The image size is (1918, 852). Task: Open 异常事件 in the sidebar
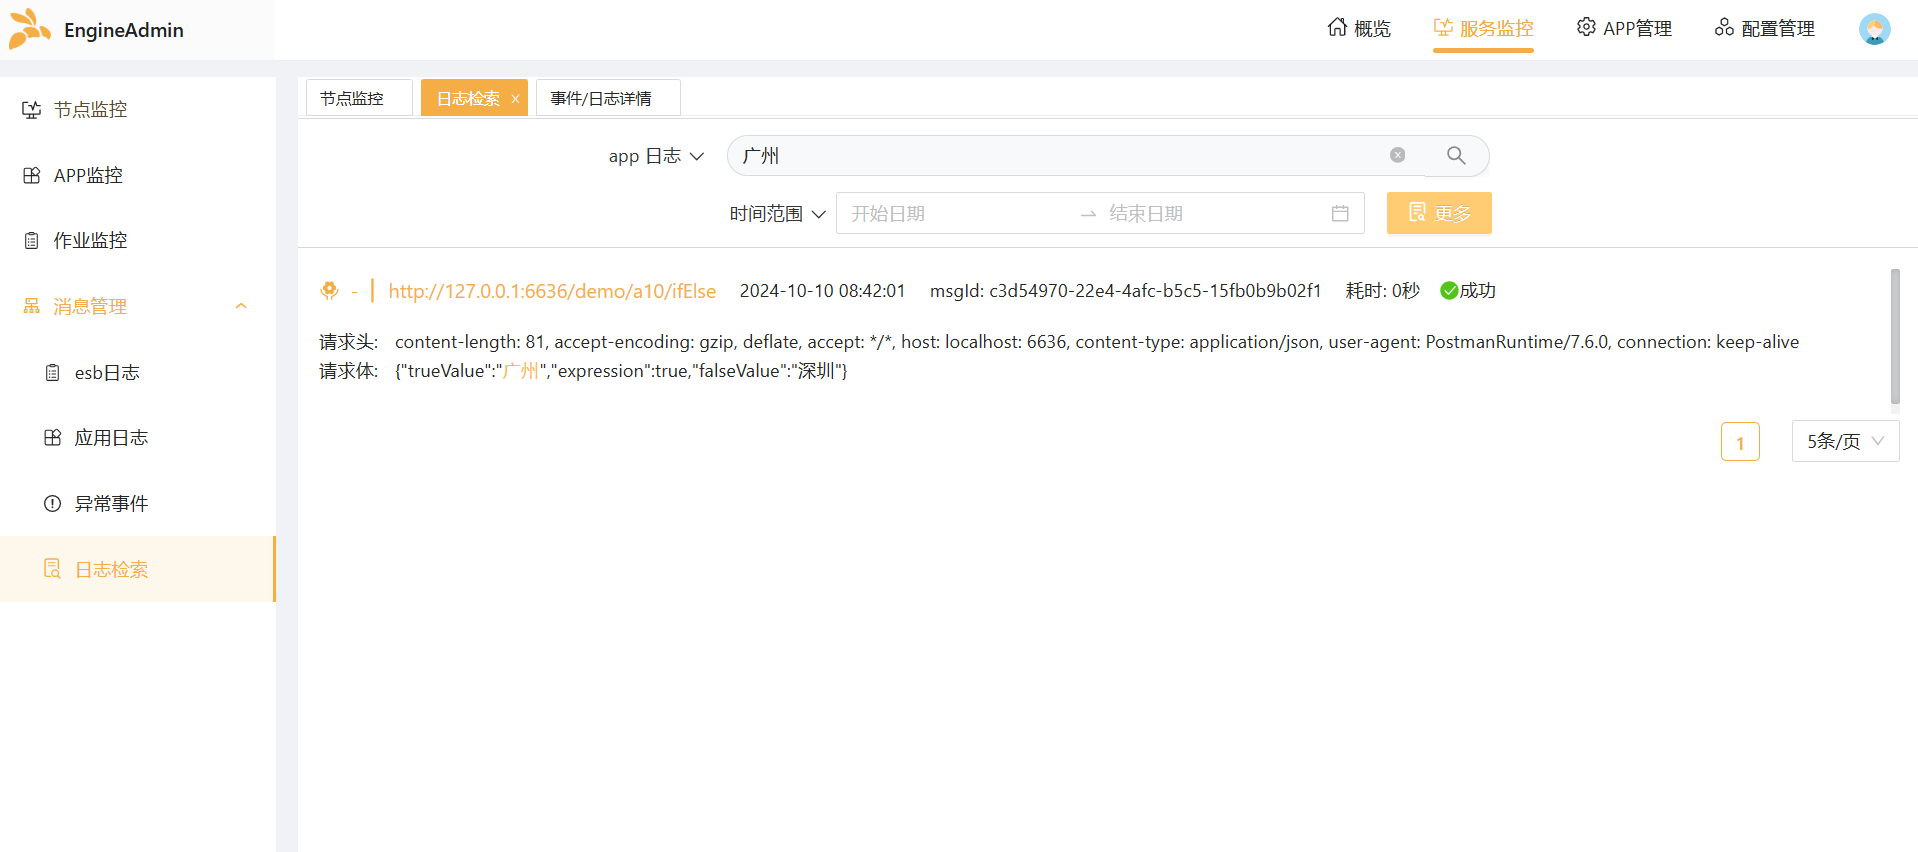[x=138, y=503]
